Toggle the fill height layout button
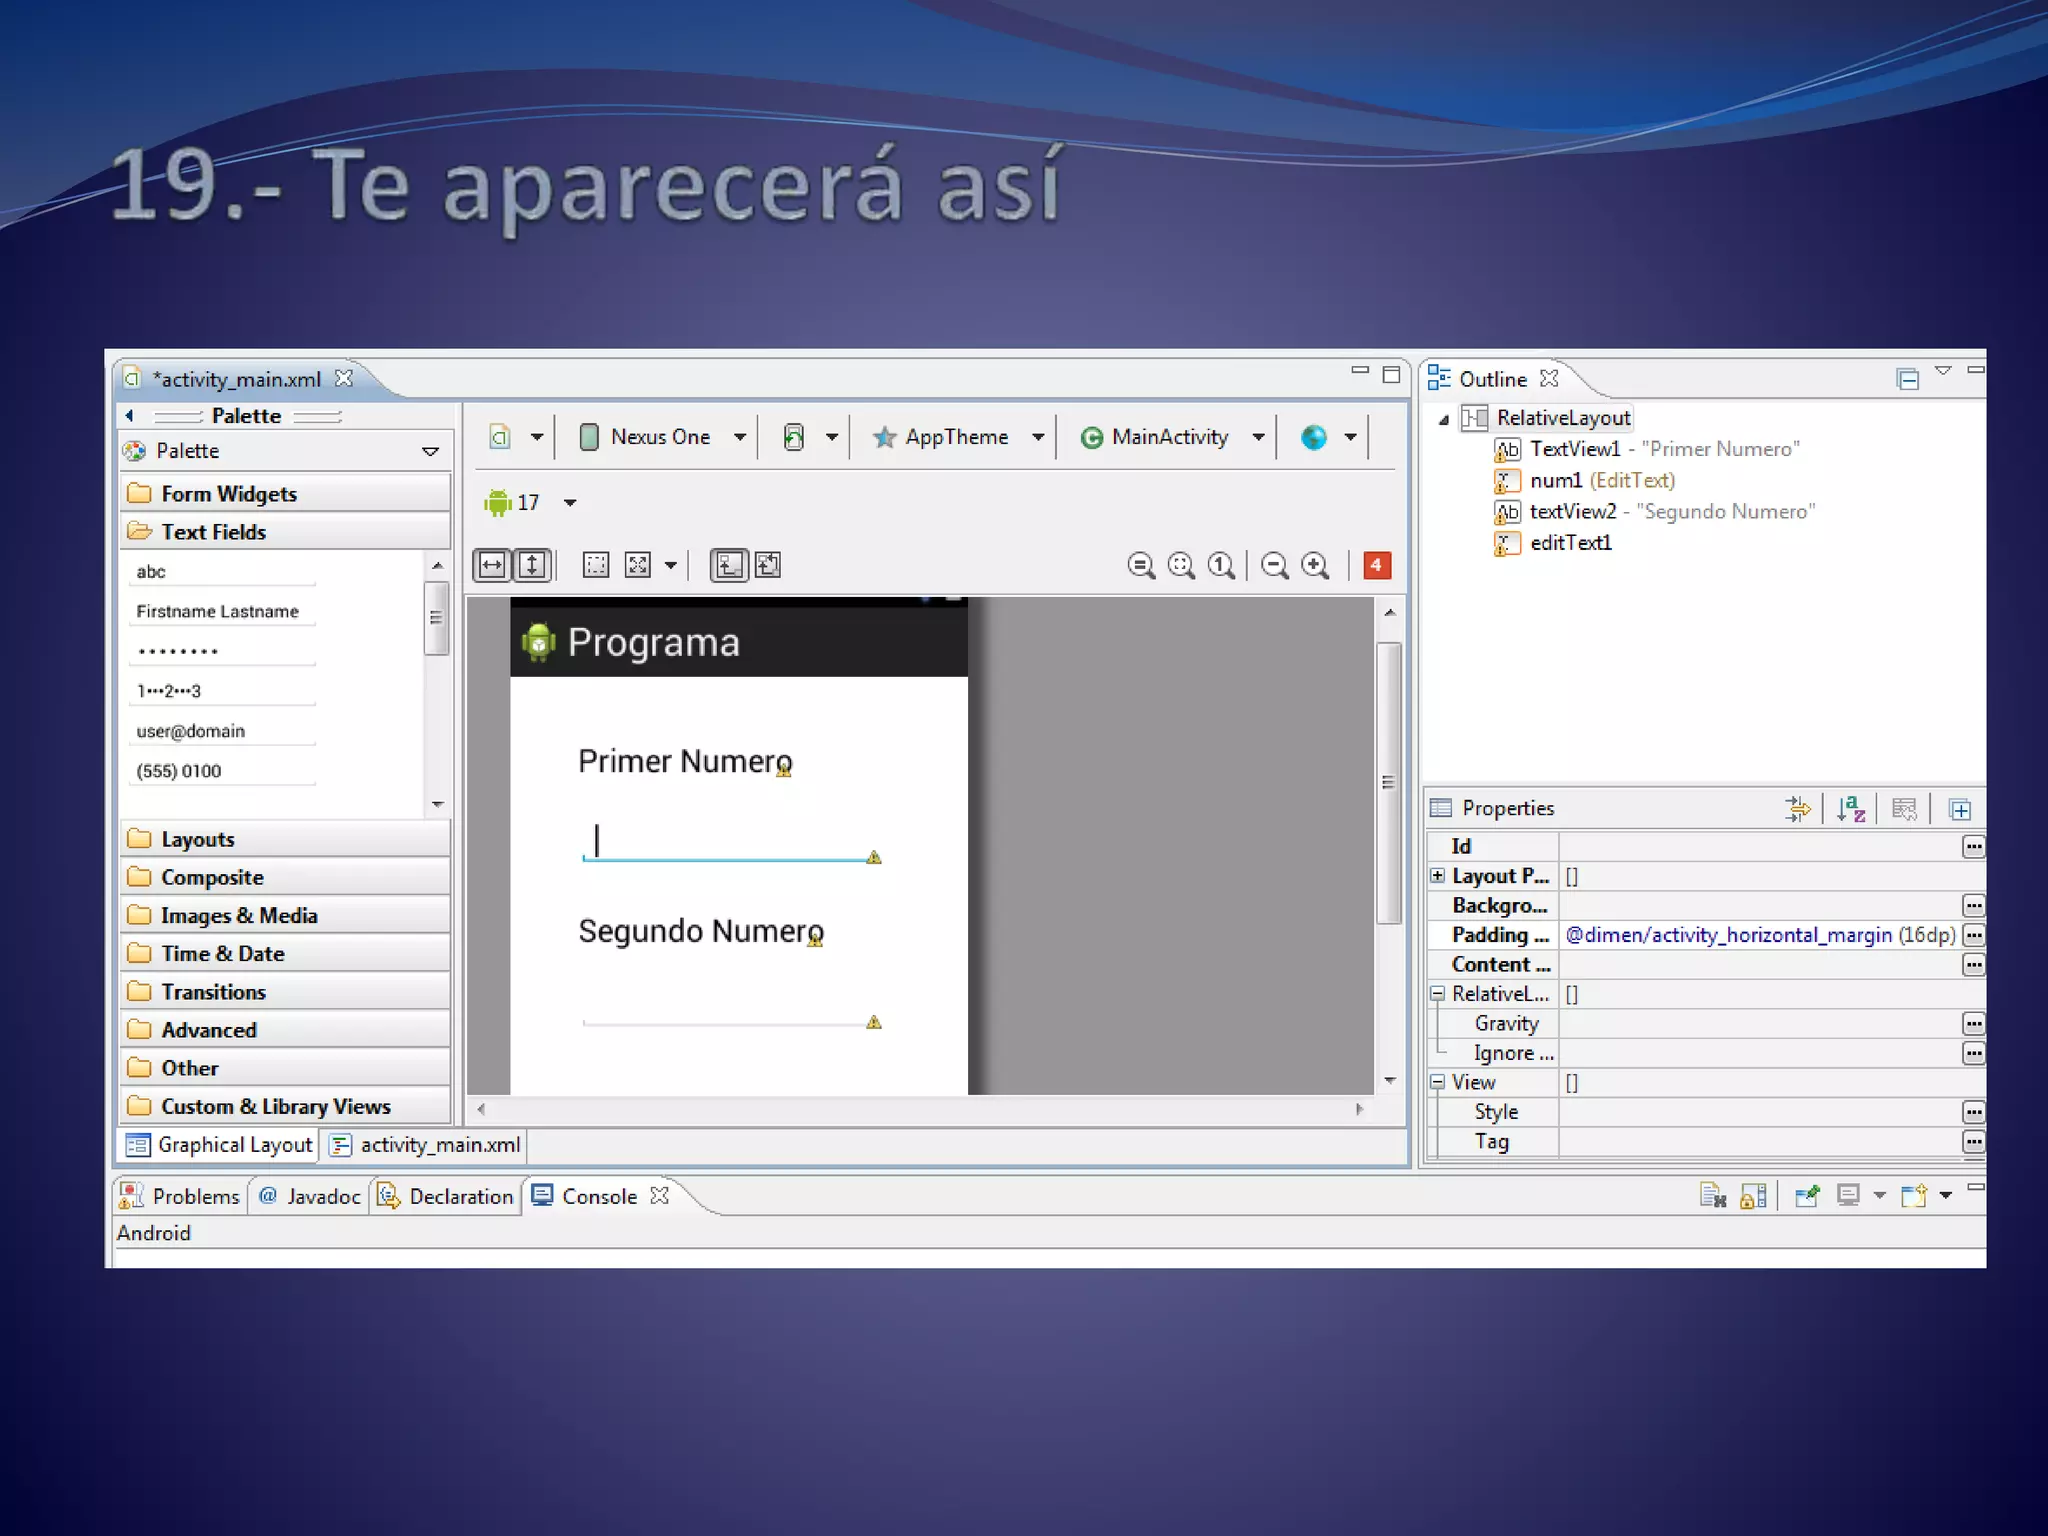This screenshot has width=2048, height=1536. coord(532,566)
